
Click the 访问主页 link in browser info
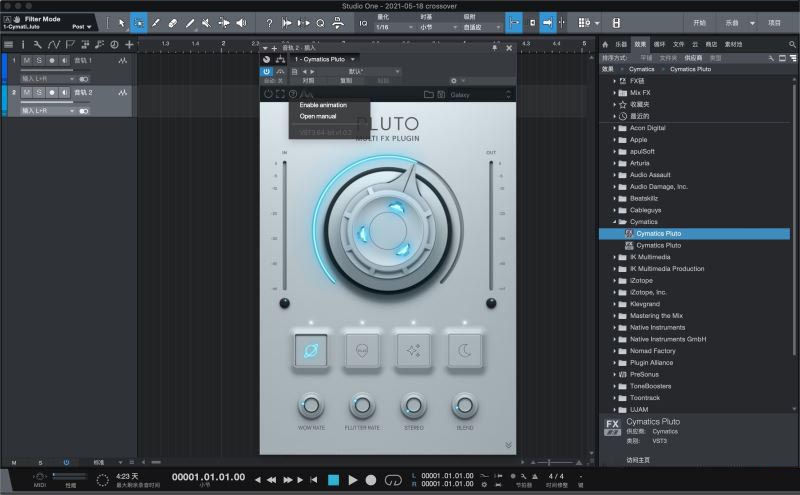pyautogui.click(x=638, y=460)
